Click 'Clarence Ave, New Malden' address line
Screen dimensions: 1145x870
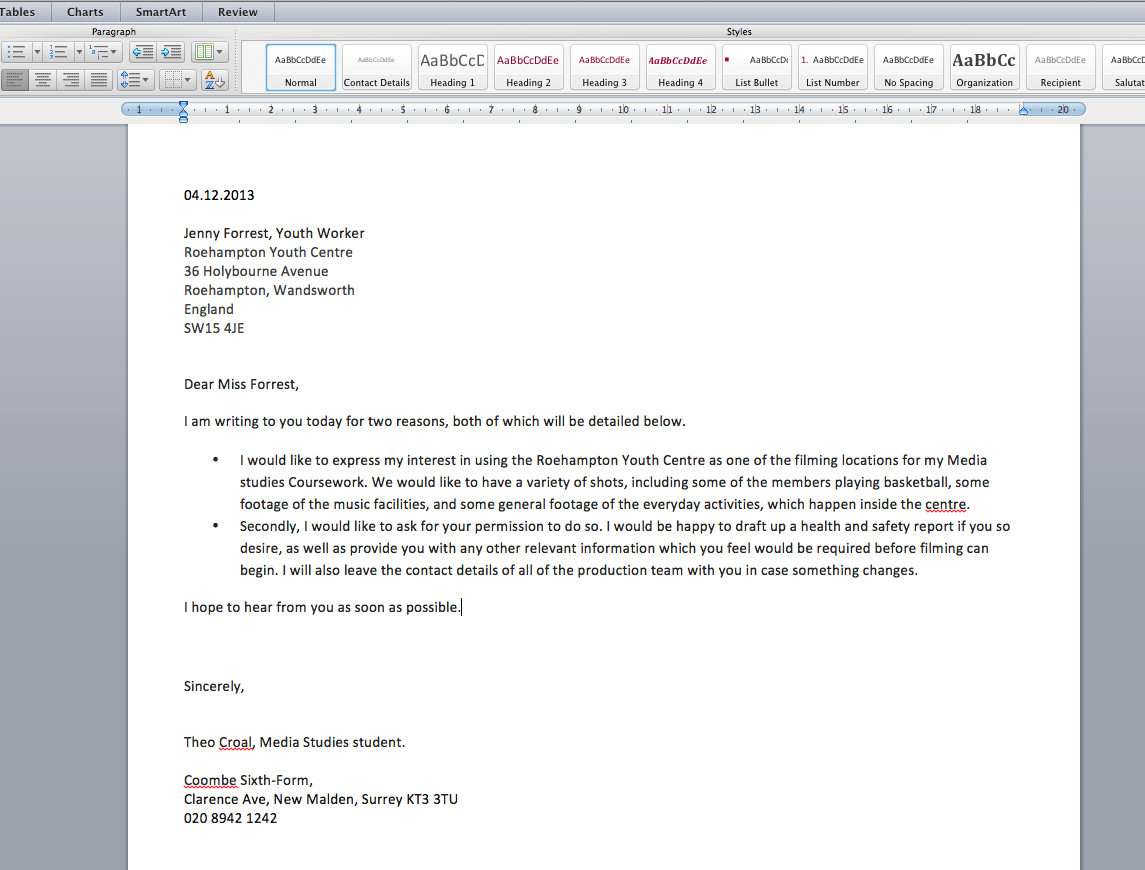pyautogui.click(x=321, y=799)
